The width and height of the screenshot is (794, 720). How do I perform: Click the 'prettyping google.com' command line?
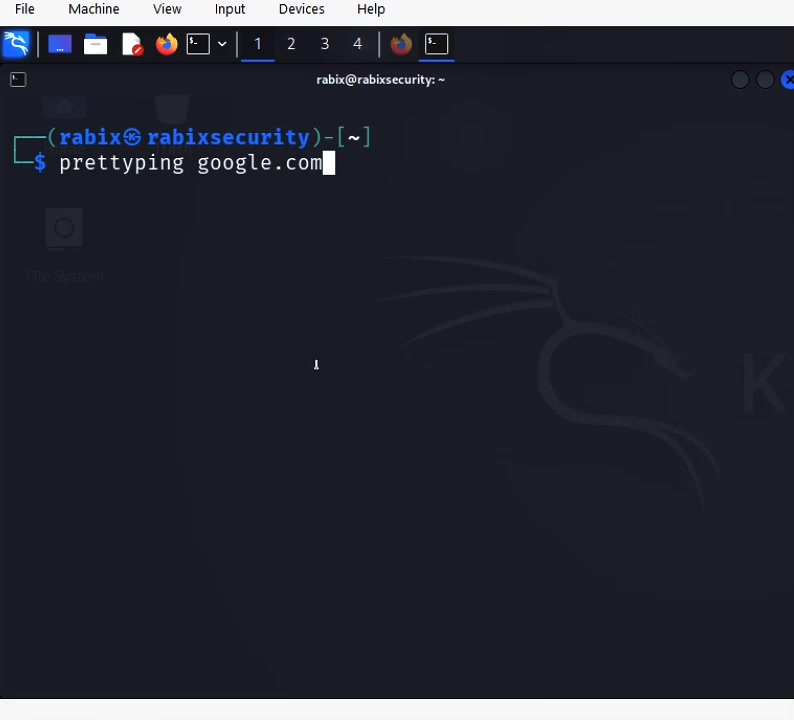[191, 163]
